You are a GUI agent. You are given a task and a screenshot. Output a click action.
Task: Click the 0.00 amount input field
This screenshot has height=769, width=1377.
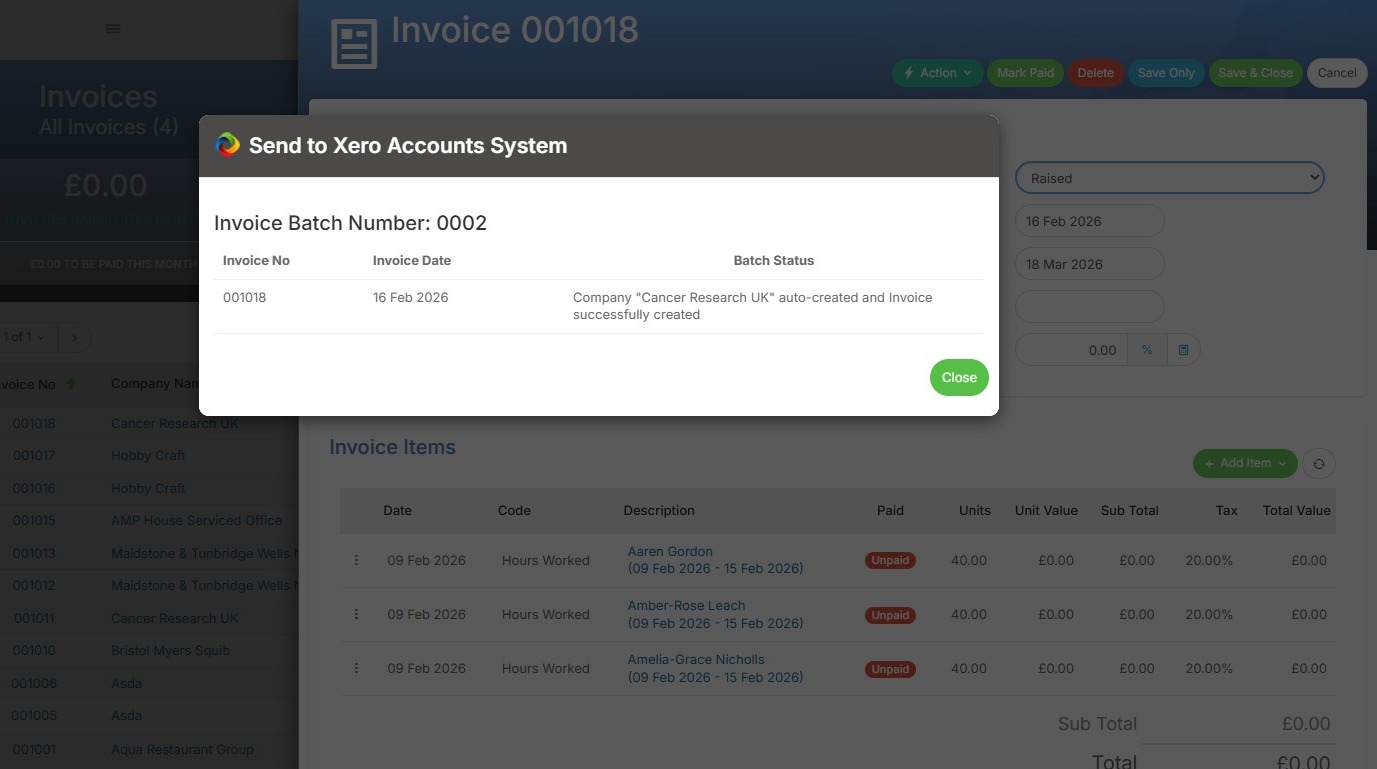[1072, 350]
